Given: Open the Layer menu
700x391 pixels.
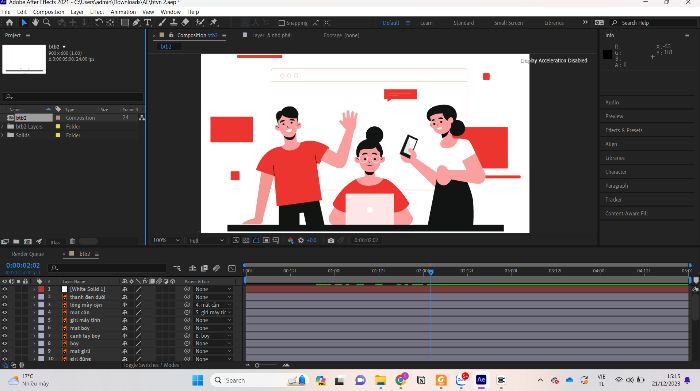Looking at the screenshot, I should click(x=77, y=12).
